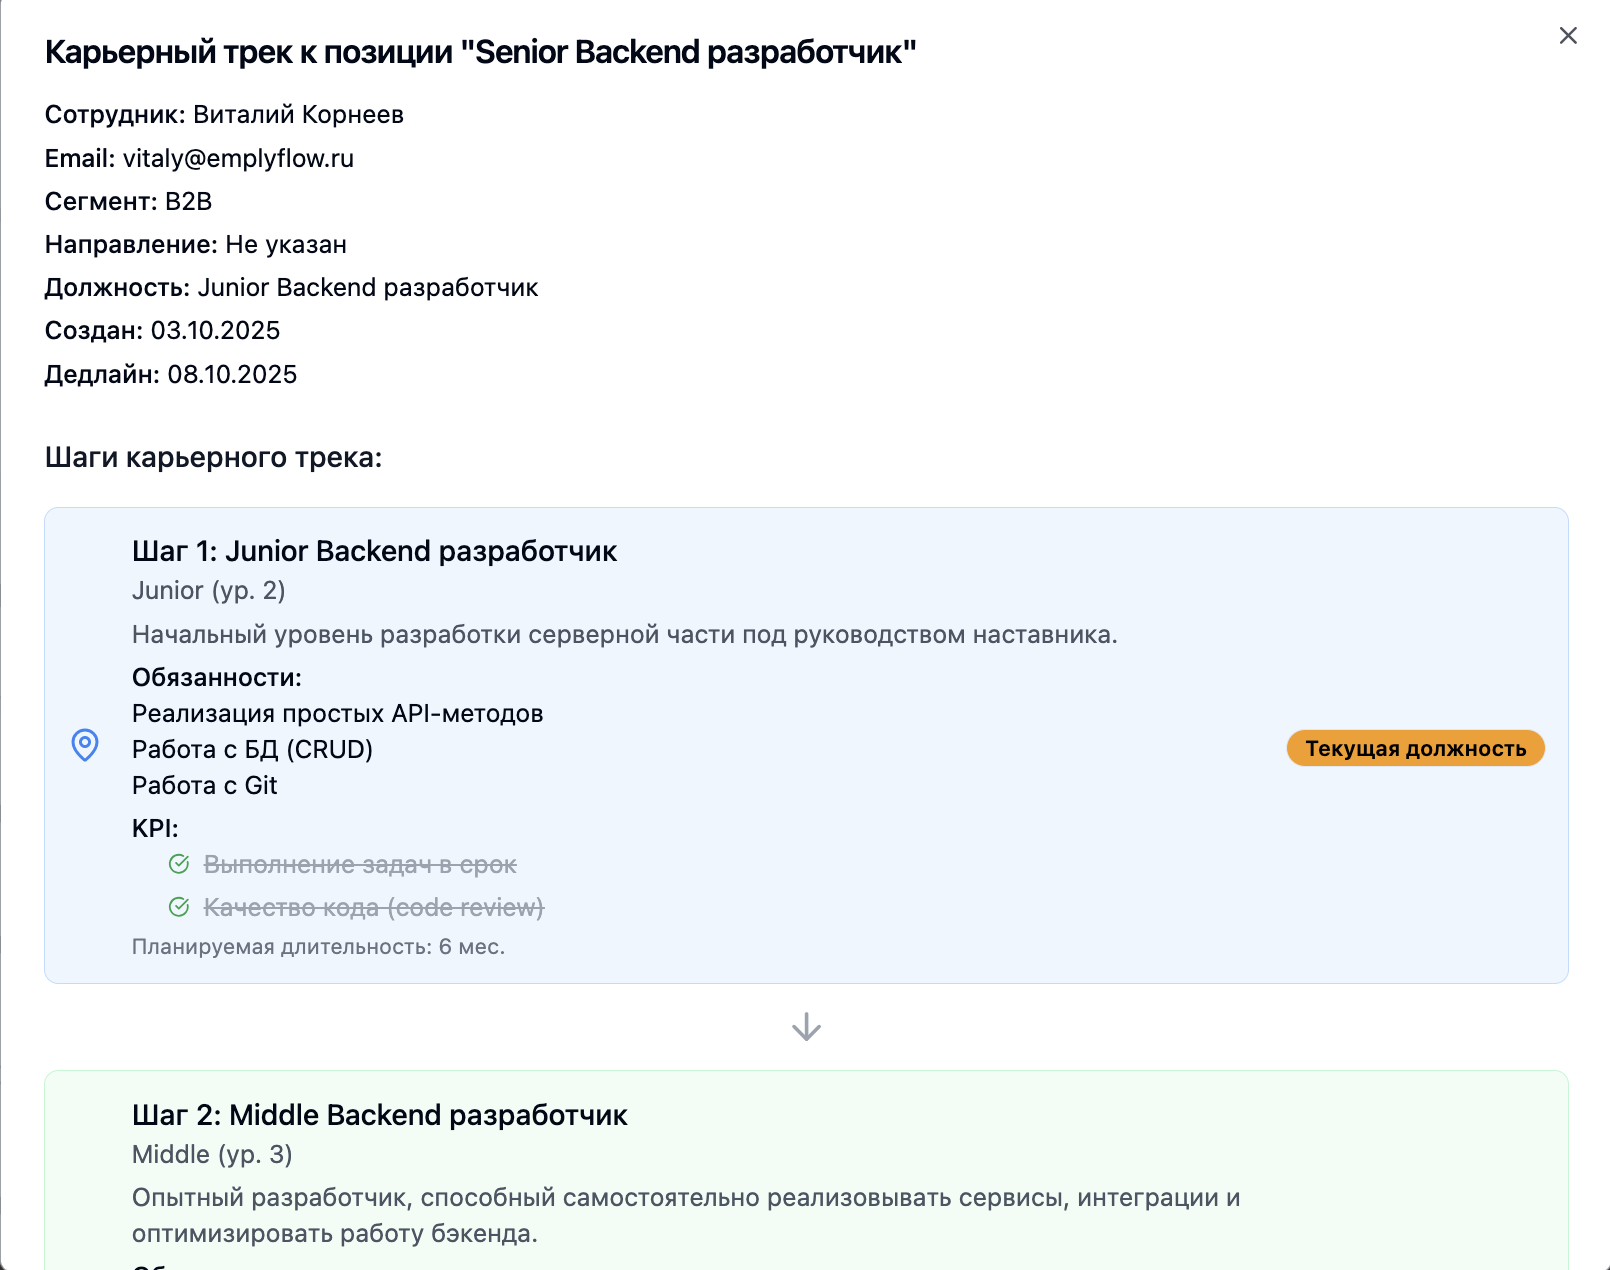Toggle the check icon for "Выполнение задач в срок"

[179, 864]
